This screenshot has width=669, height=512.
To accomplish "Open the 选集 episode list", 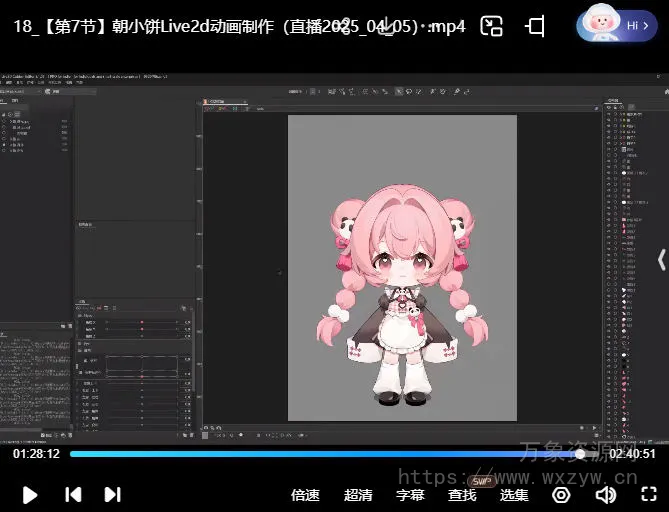I will (514, 494).
